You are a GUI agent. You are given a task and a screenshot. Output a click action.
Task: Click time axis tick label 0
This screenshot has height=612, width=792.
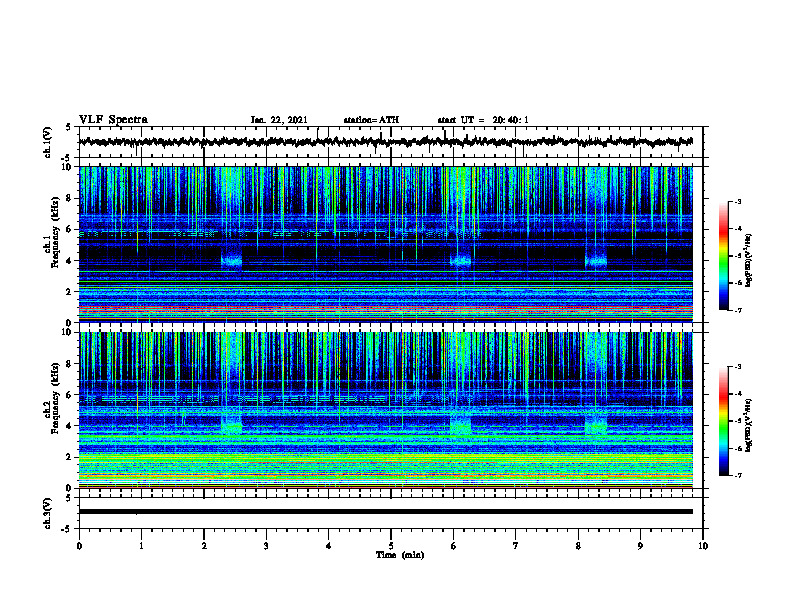tap(79, 546)
